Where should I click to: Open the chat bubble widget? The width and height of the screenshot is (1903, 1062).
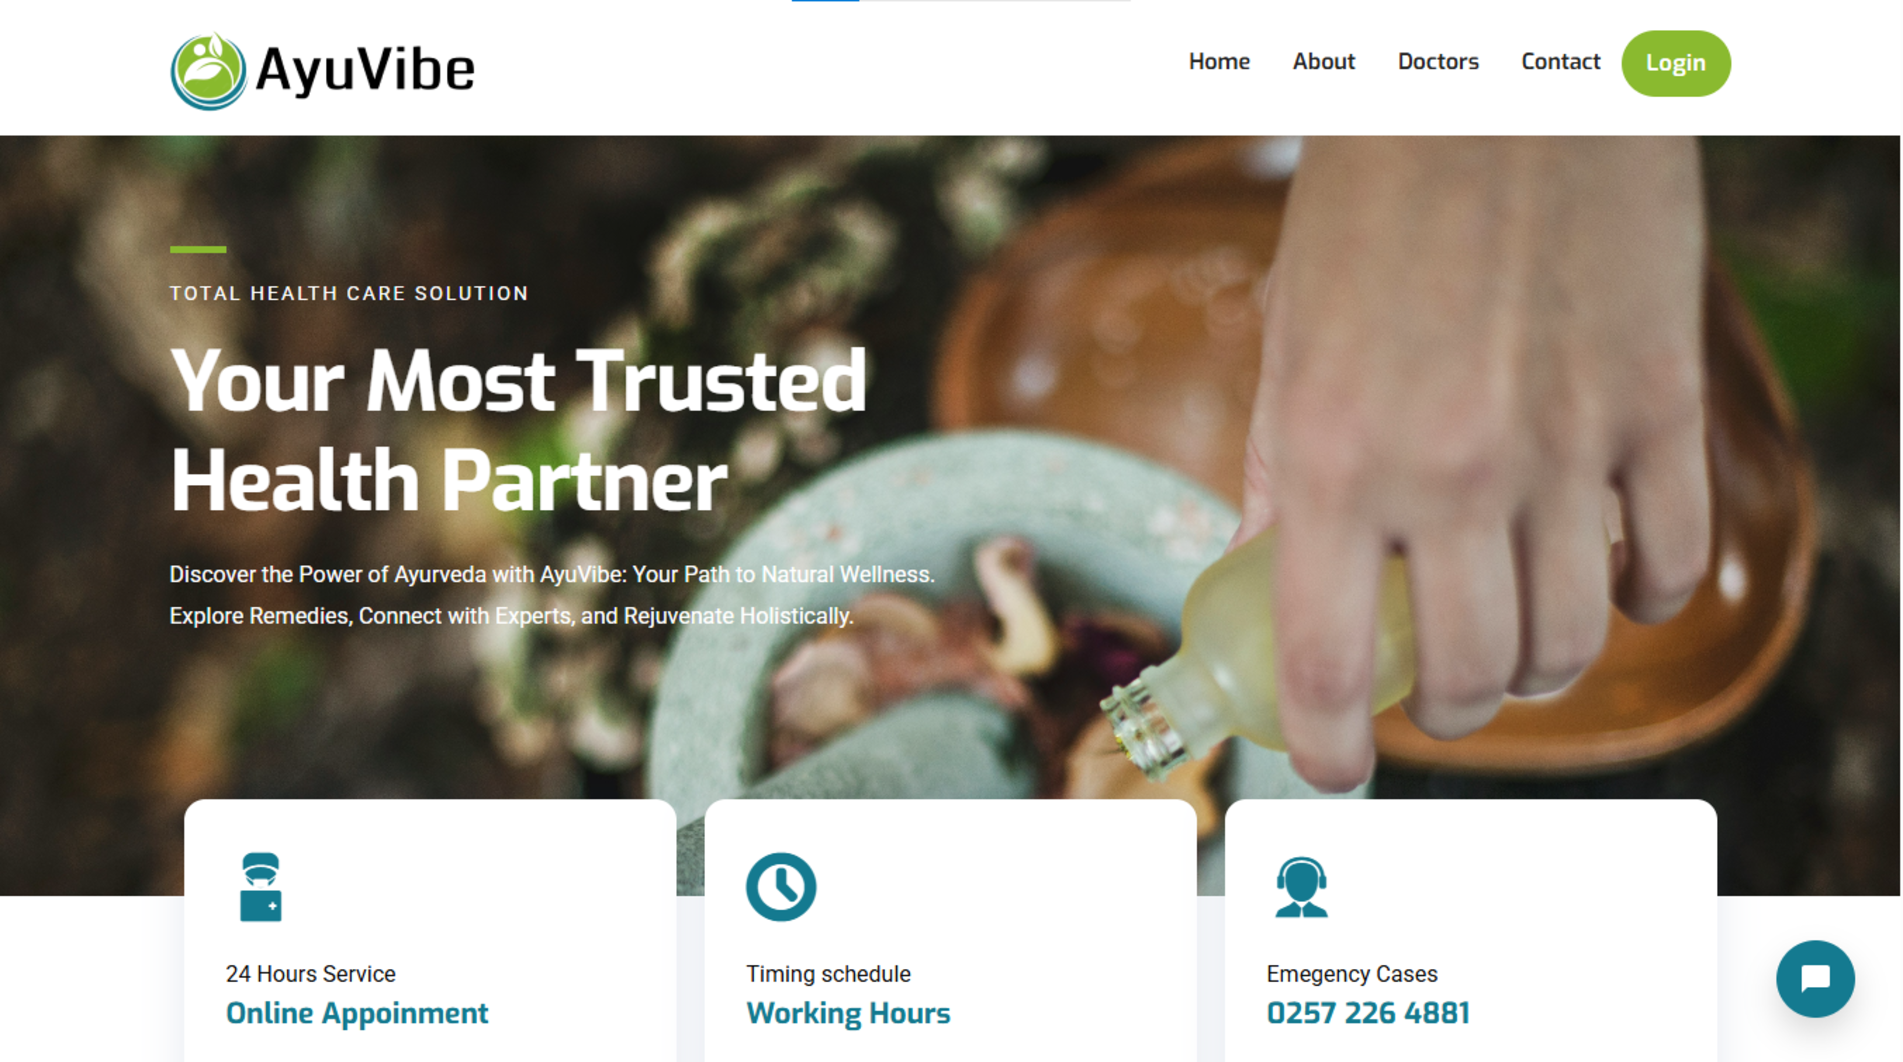pyautogui.click(x=1814, y=978)
